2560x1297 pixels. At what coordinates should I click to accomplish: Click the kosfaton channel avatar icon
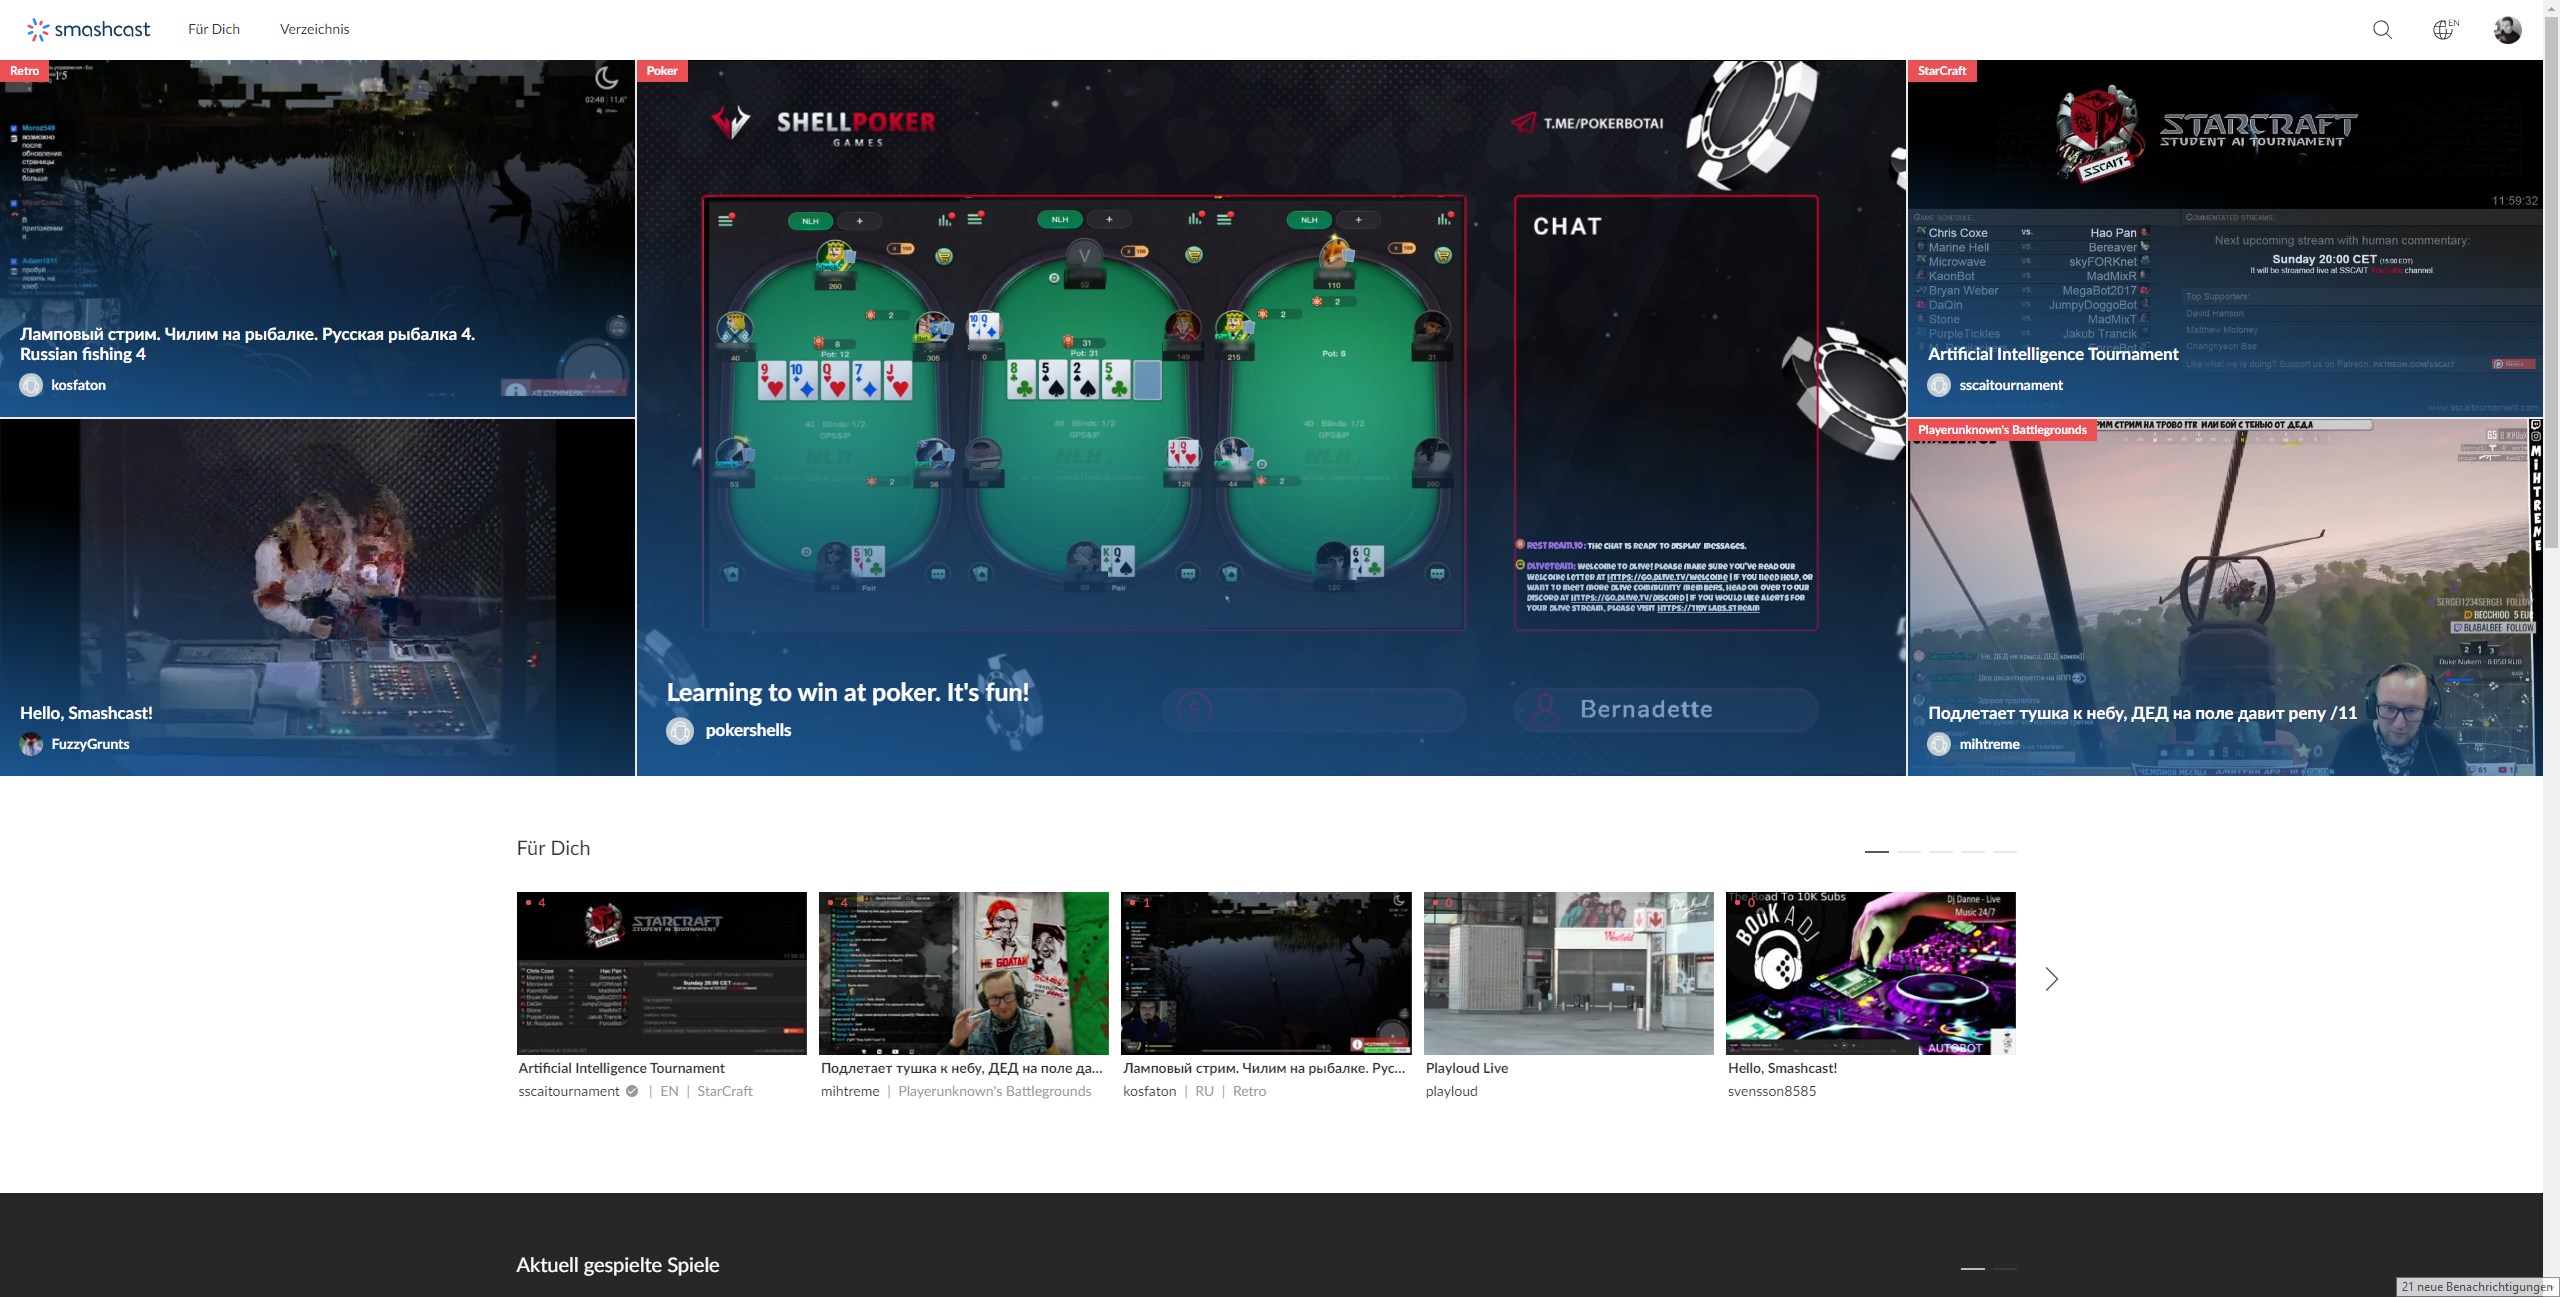coord(31,385)
